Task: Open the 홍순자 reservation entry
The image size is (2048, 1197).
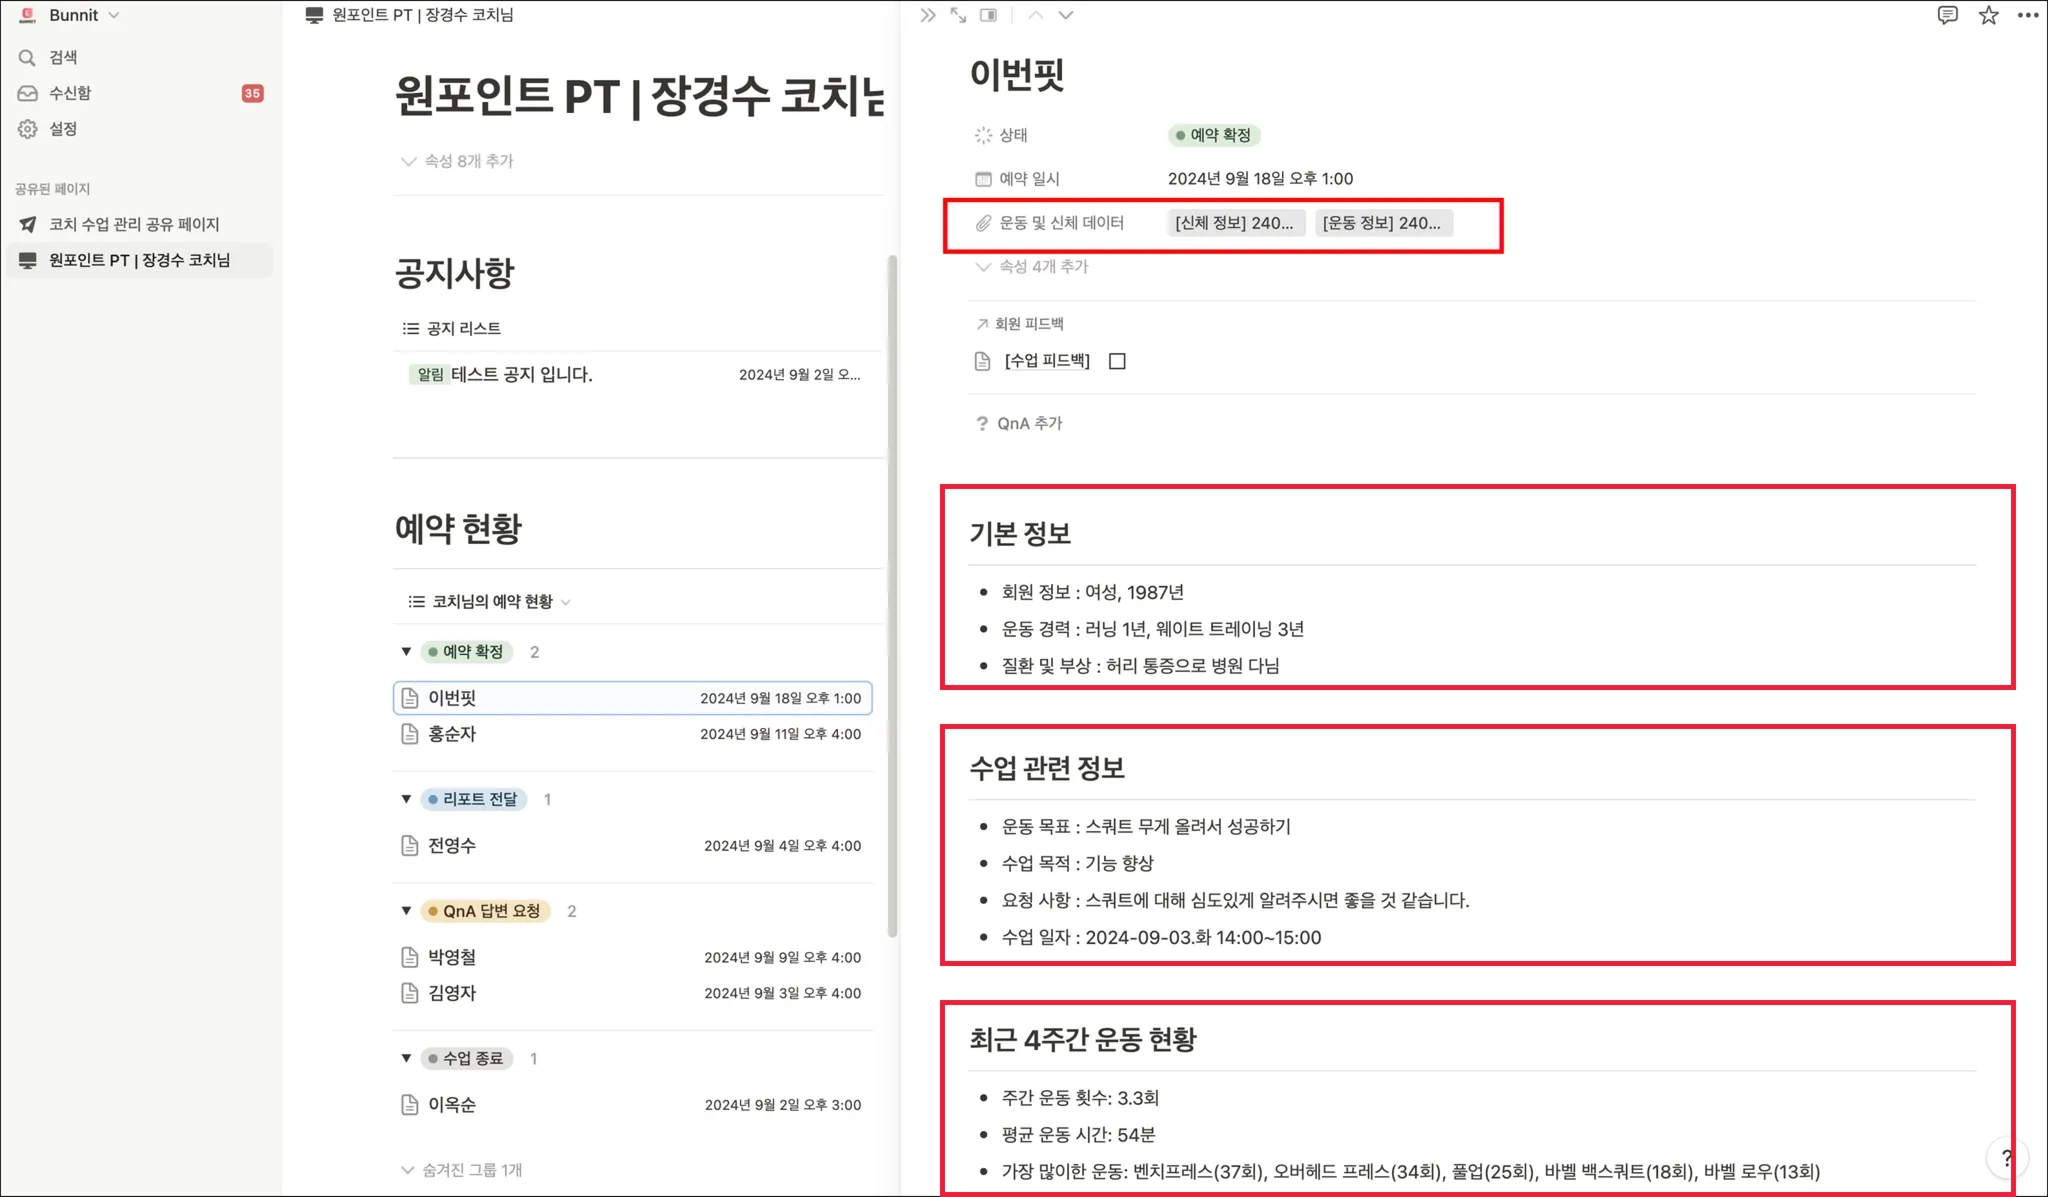Action: (x=452, y=734)
